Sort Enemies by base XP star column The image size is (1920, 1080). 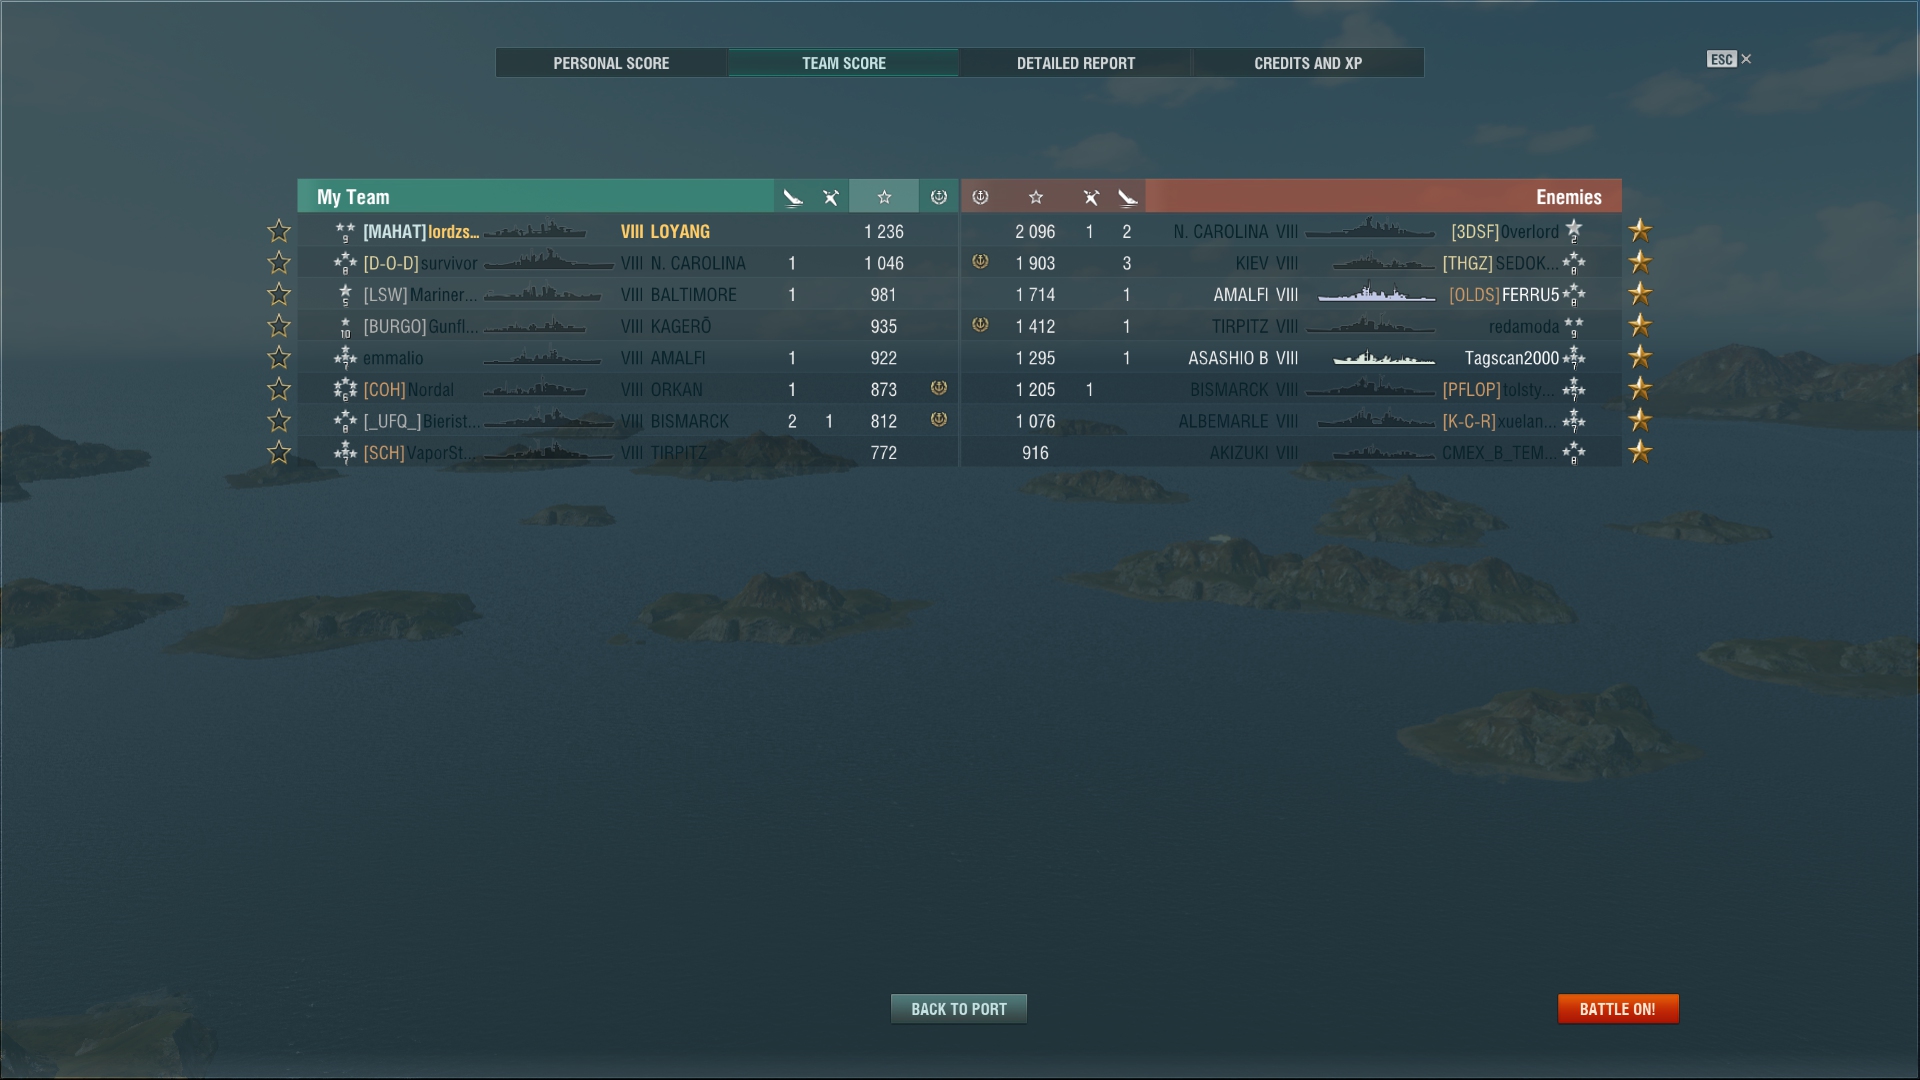pyautogui.click(x=1036, y=197)
